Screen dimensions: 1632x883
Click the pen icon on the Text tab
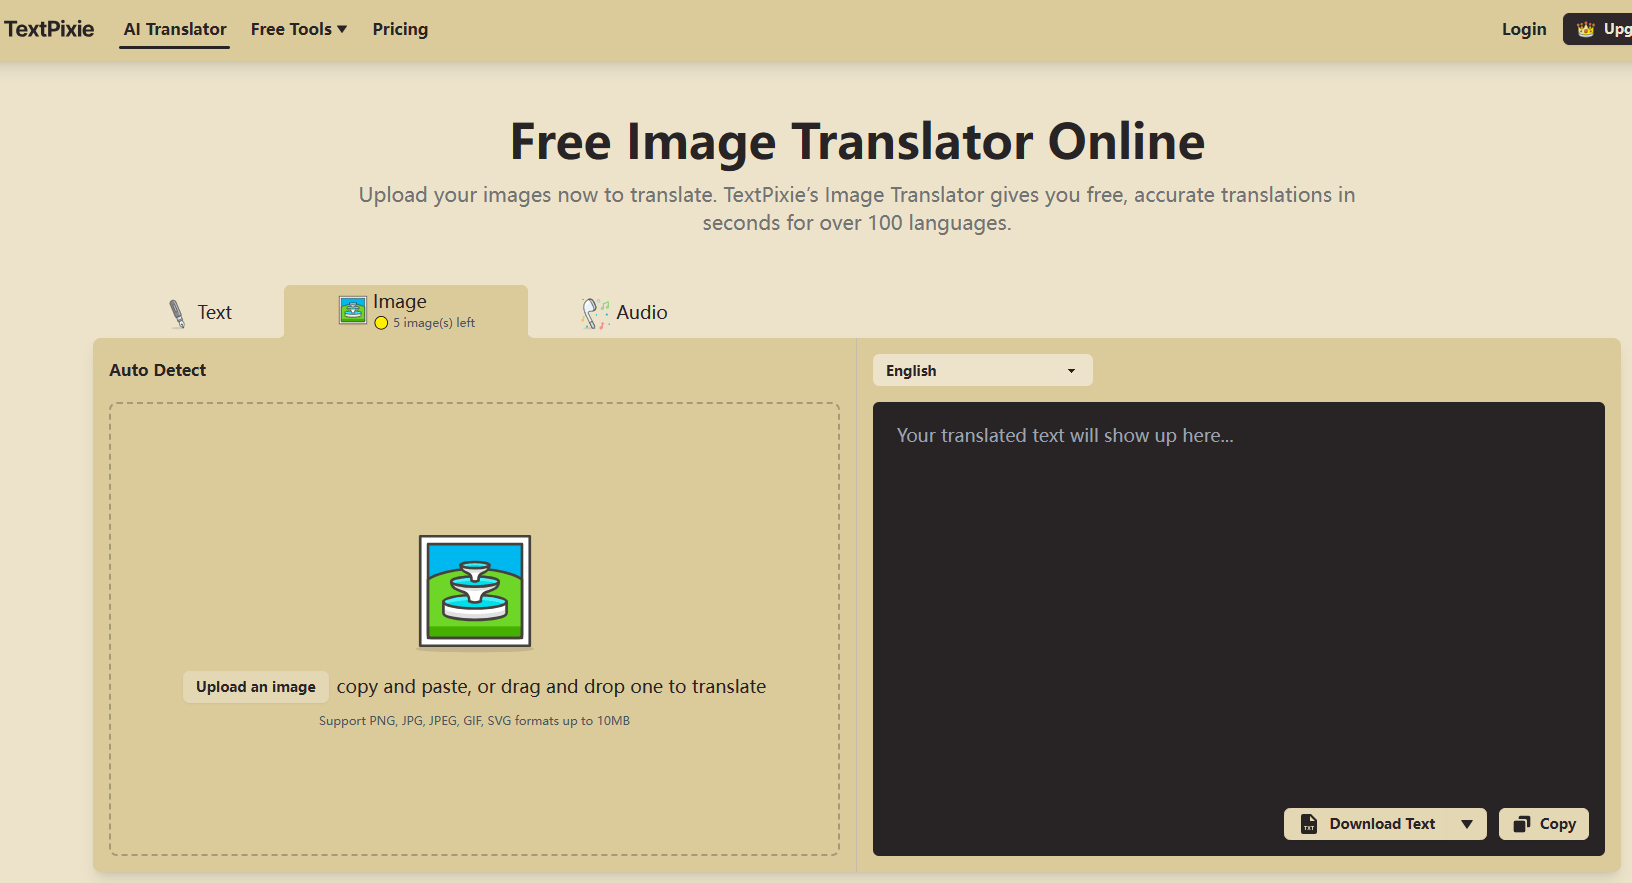177,313
